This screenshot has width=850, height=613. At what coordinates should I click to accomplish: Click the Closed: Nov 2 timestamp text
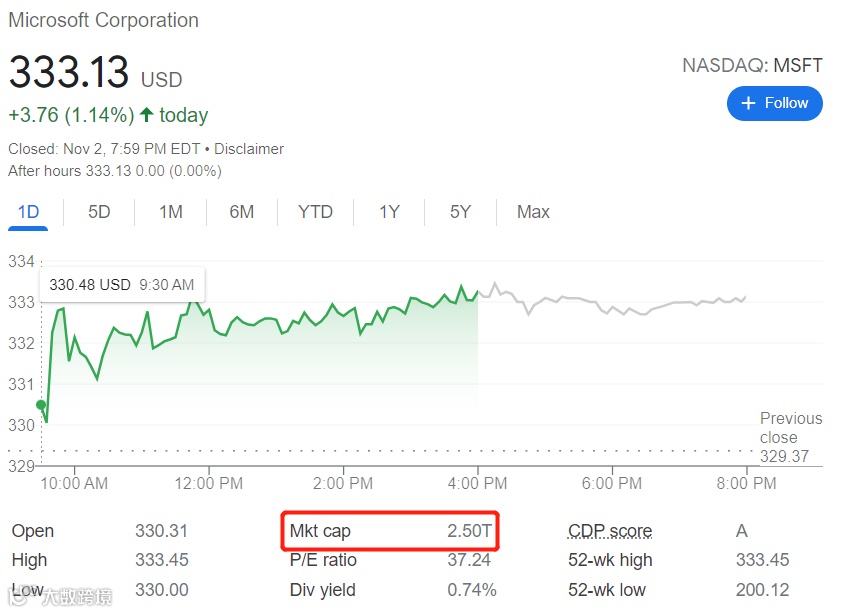[x=104, y=149]
